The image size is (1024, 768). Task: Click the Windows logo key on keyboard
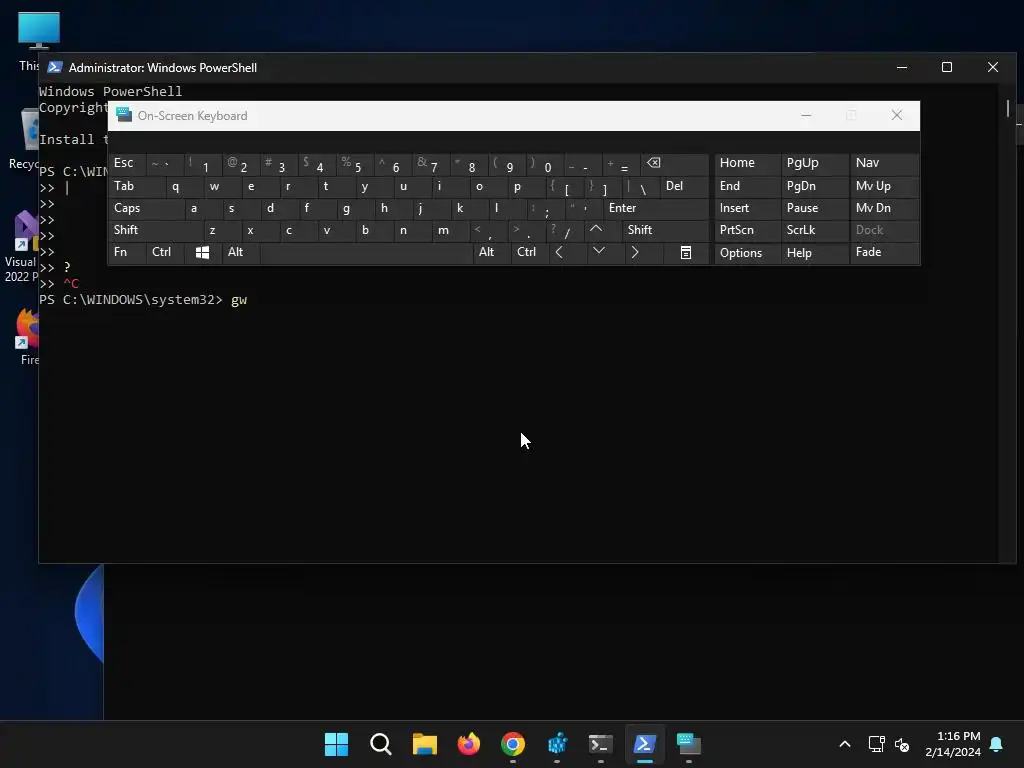202,253
